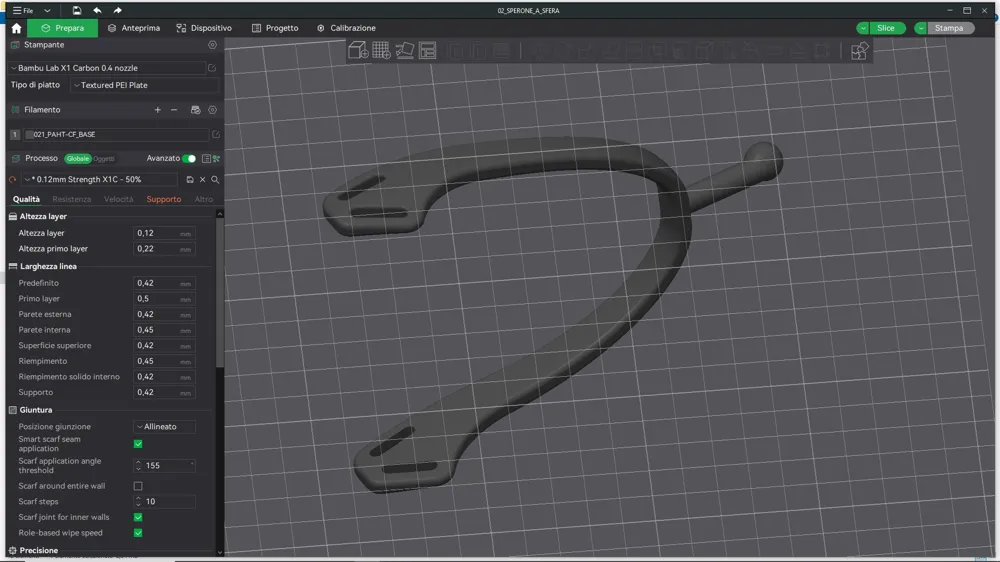Viewport: 1000px width, 562px height.
Task: Click the Add cube toolbar icon
Action: pos(358,50)
